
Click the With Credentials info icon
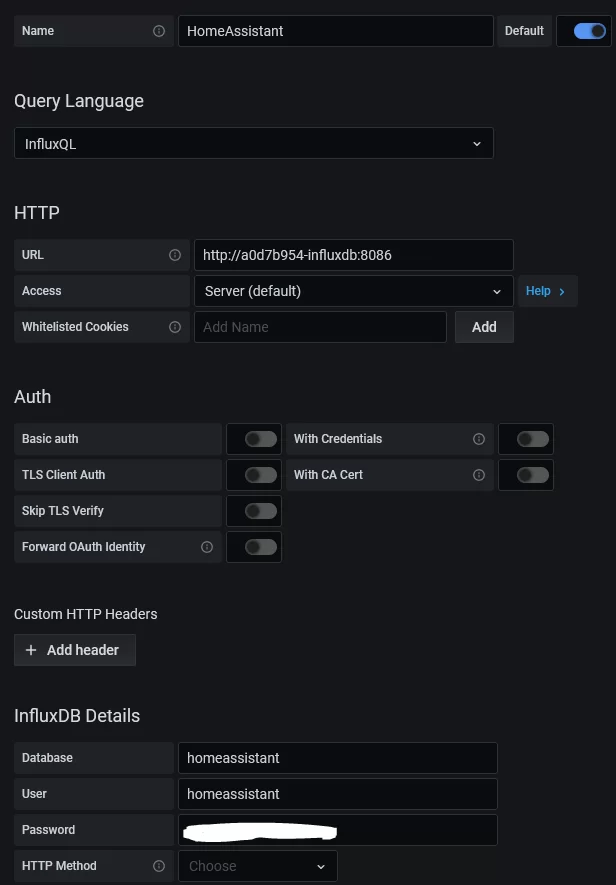tap(479, 438)
